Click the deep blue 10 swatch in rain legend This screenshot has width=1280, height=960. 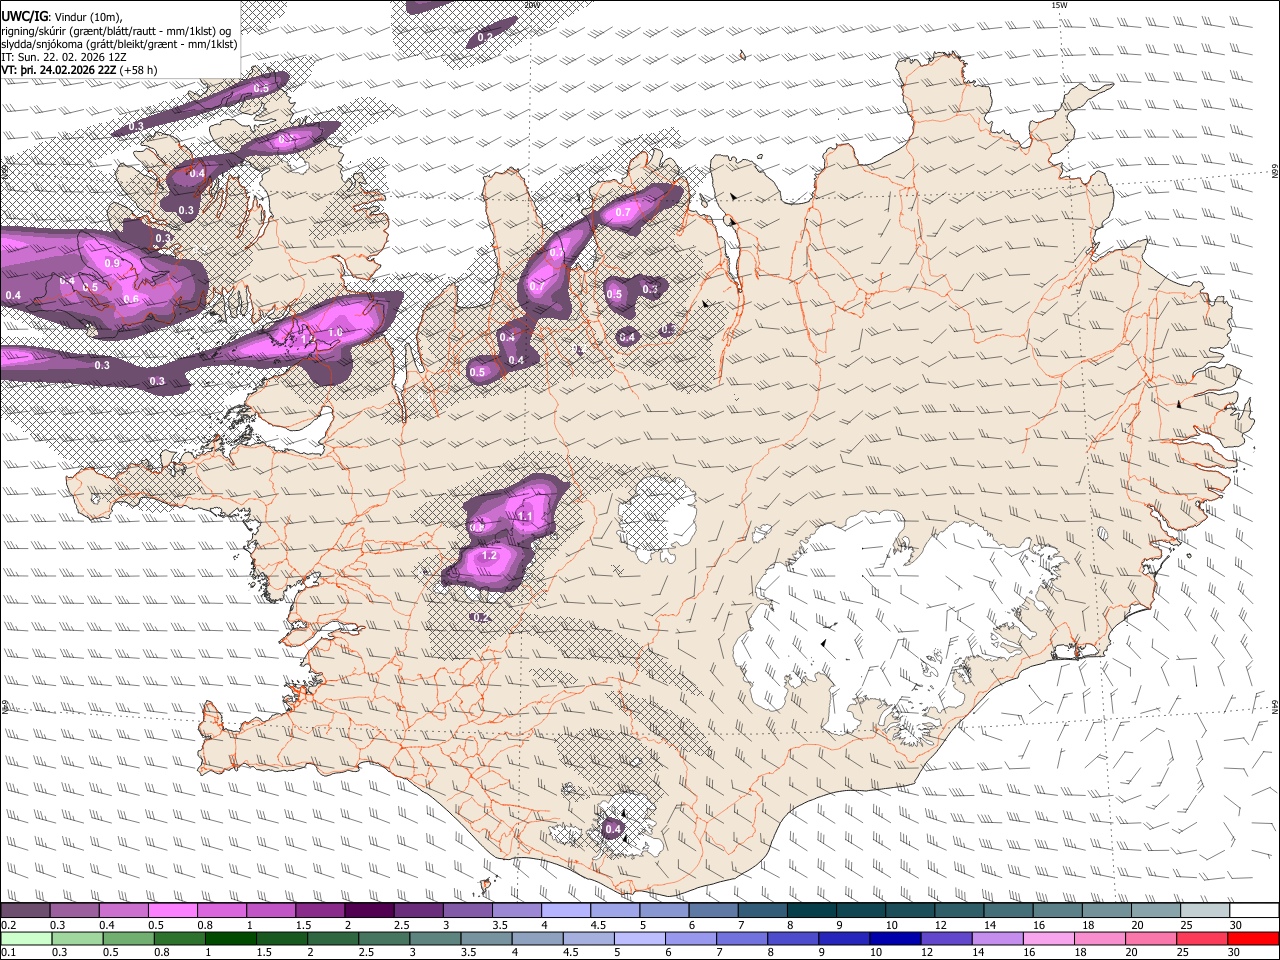click(x=895, y=938)
